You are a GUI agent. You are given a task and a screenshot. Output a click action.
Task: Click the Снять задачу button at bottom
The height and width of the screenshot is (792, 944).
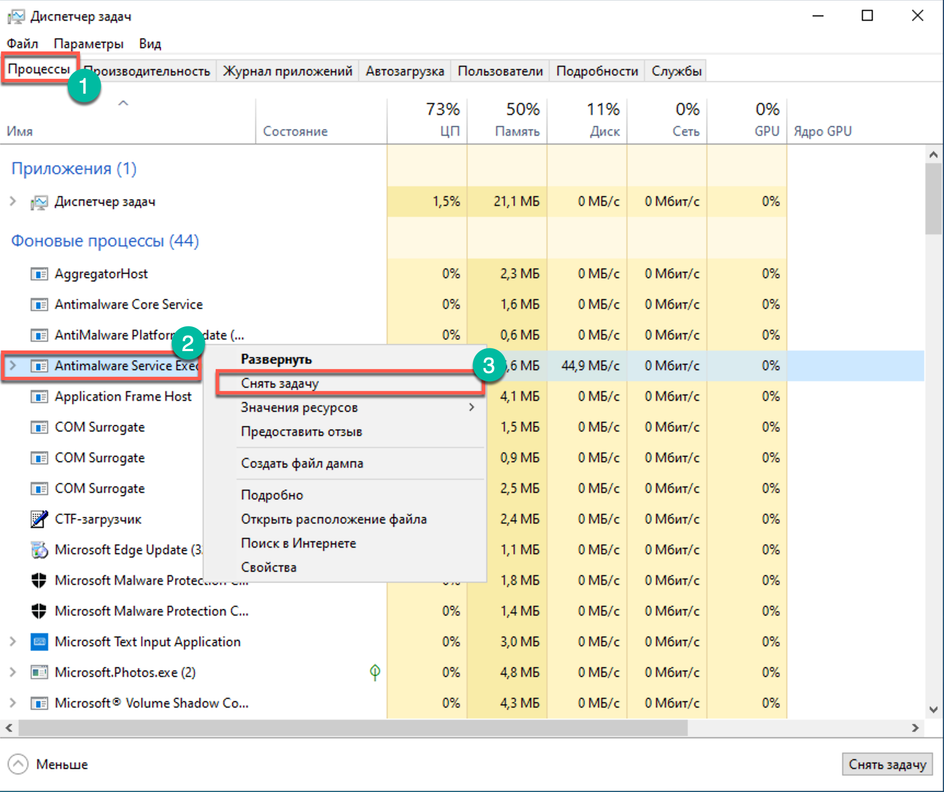(x=887, y=764)
